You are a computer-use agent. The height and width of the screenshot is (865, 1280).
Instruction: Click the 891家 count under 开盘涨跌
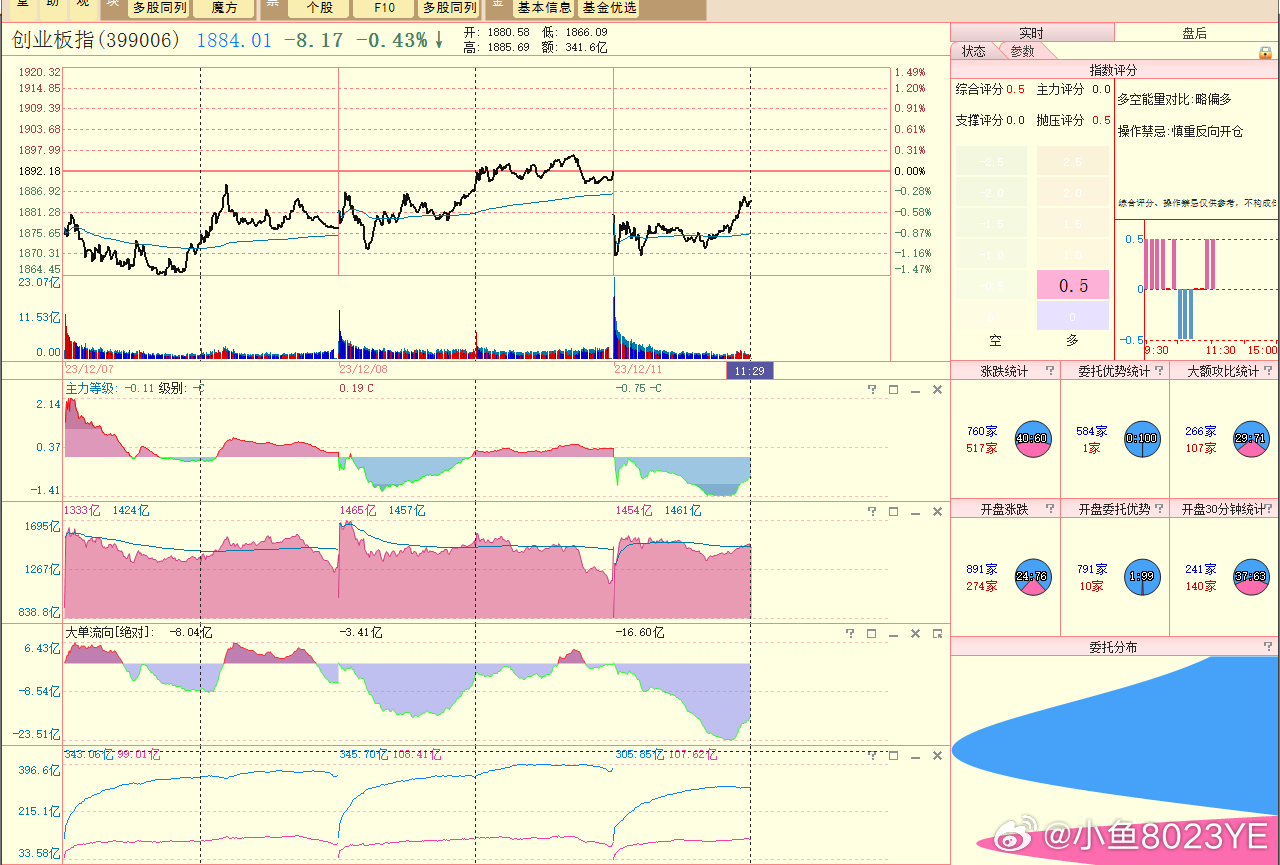[x=982, y=569]
